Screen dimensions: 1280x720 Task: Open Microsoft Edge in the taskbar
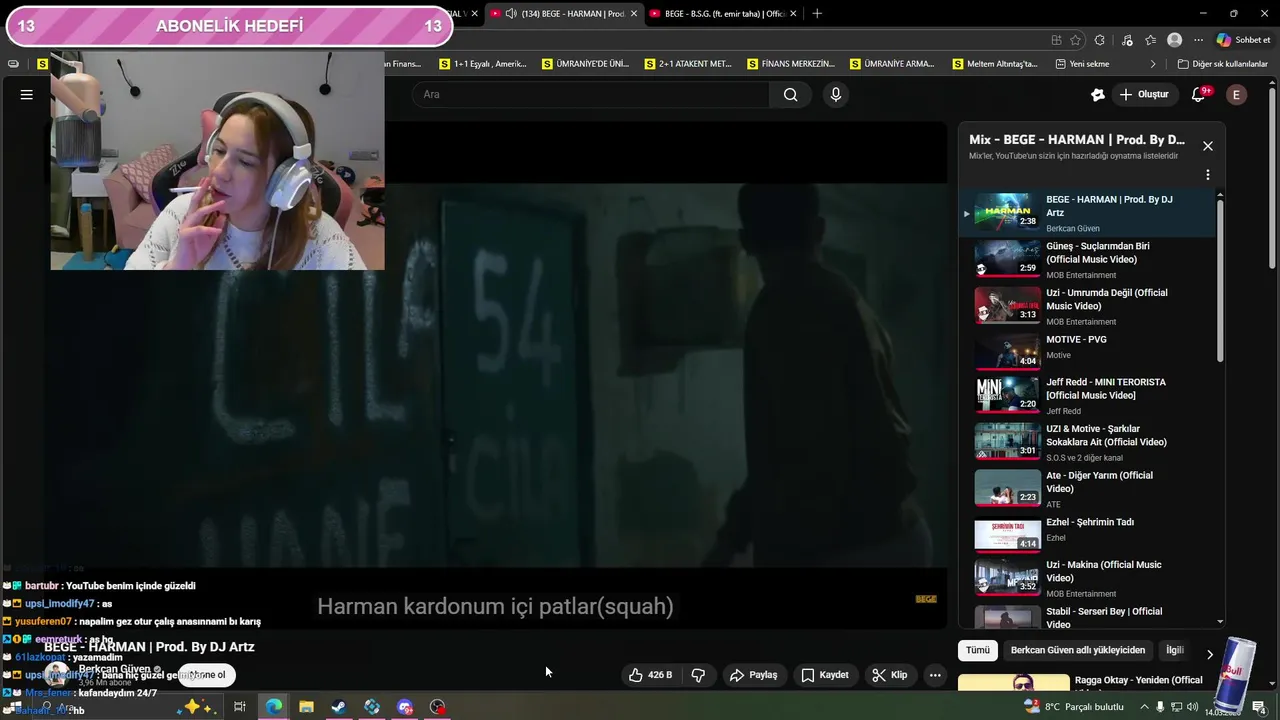click(273, 707)
